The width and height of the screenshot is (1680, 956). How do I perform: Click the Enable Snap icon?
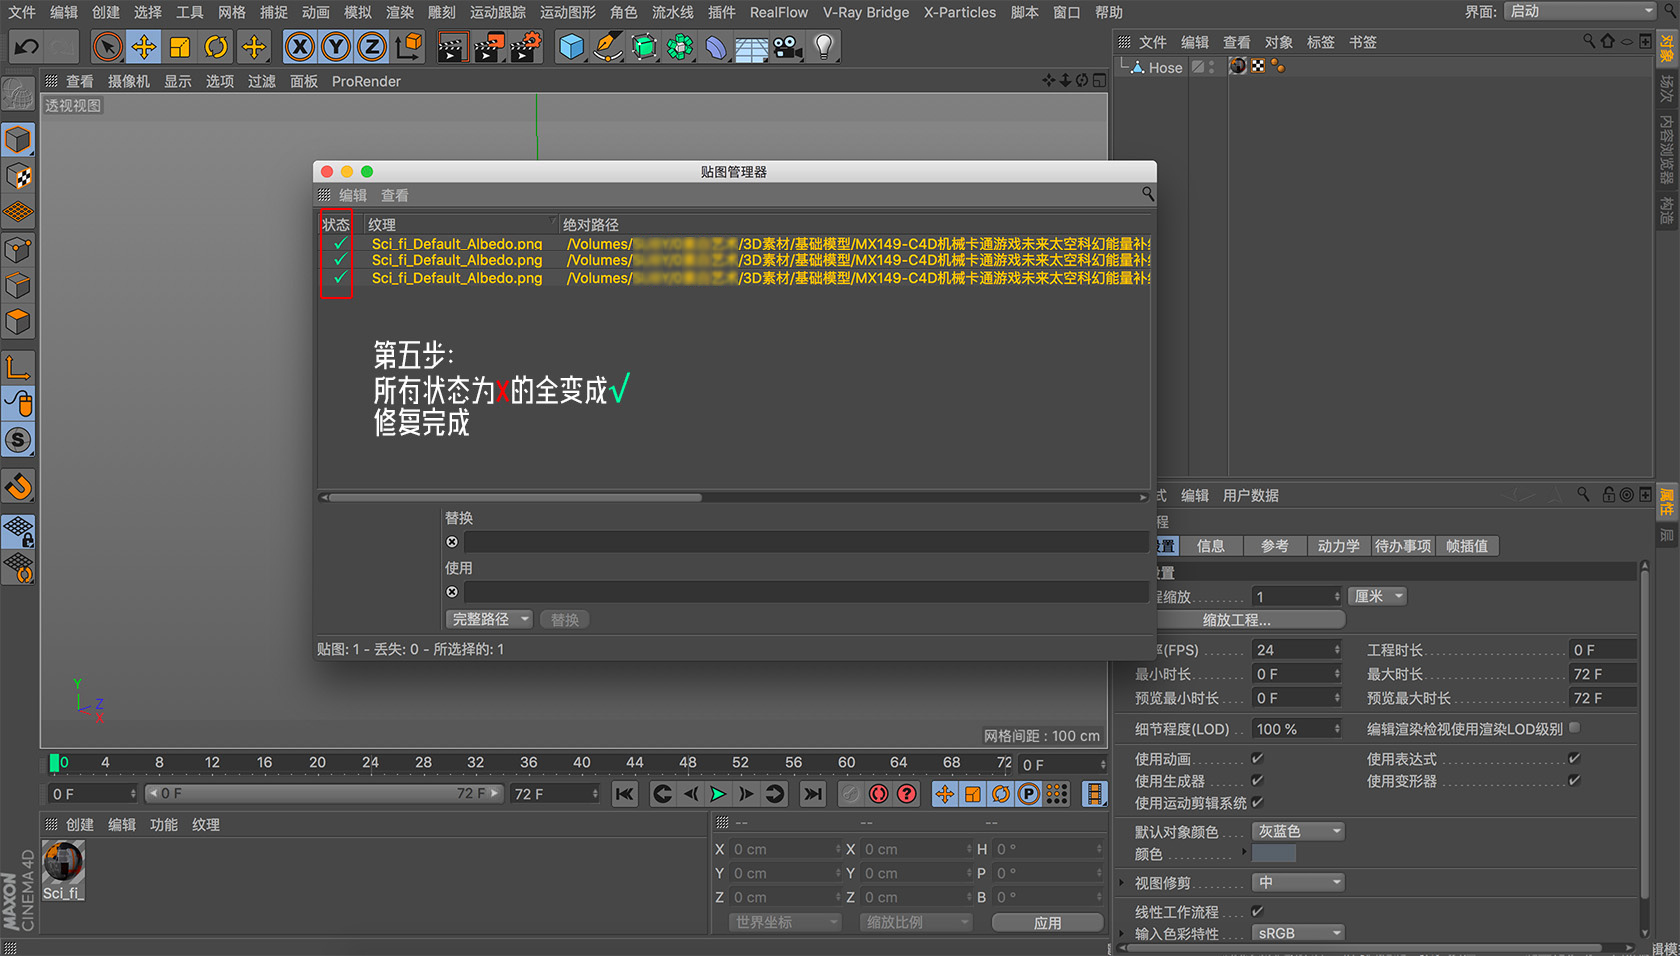(x=18, y=487)
